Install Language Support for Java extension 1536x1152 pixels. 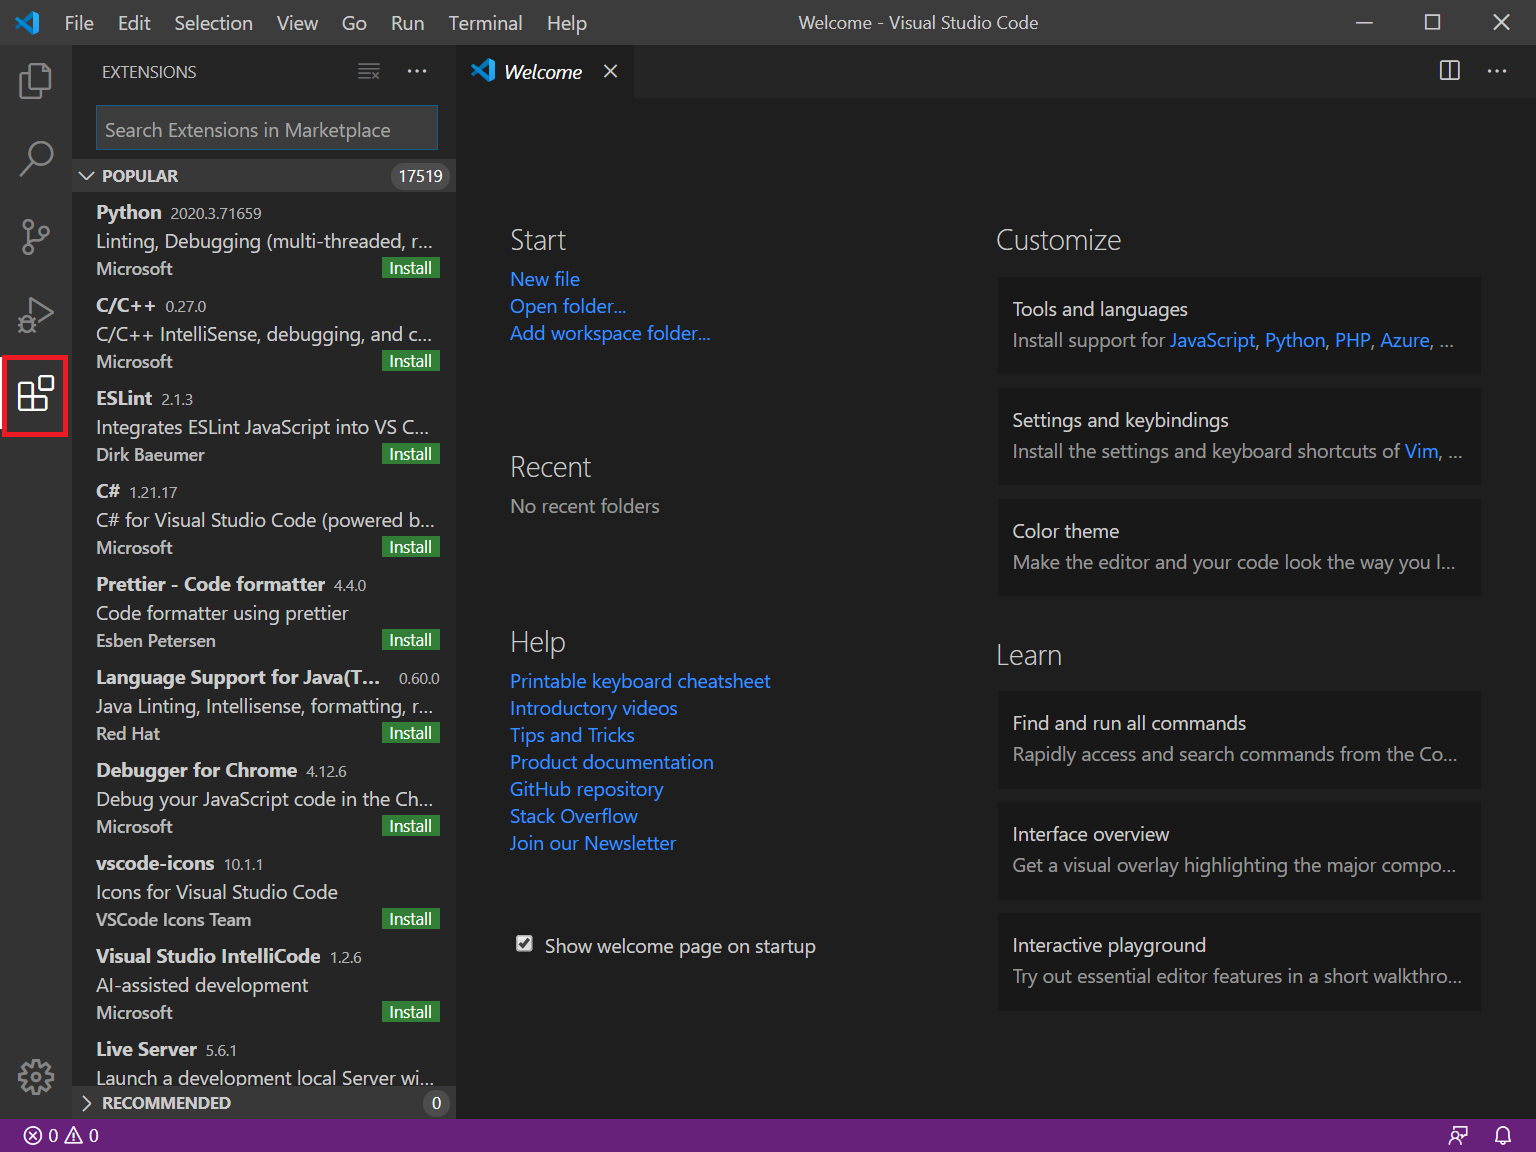411,733
